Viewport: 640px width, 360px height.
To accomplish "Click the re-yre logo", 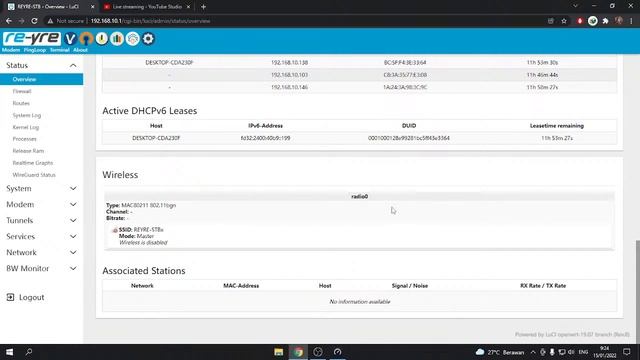I will 31,38.
